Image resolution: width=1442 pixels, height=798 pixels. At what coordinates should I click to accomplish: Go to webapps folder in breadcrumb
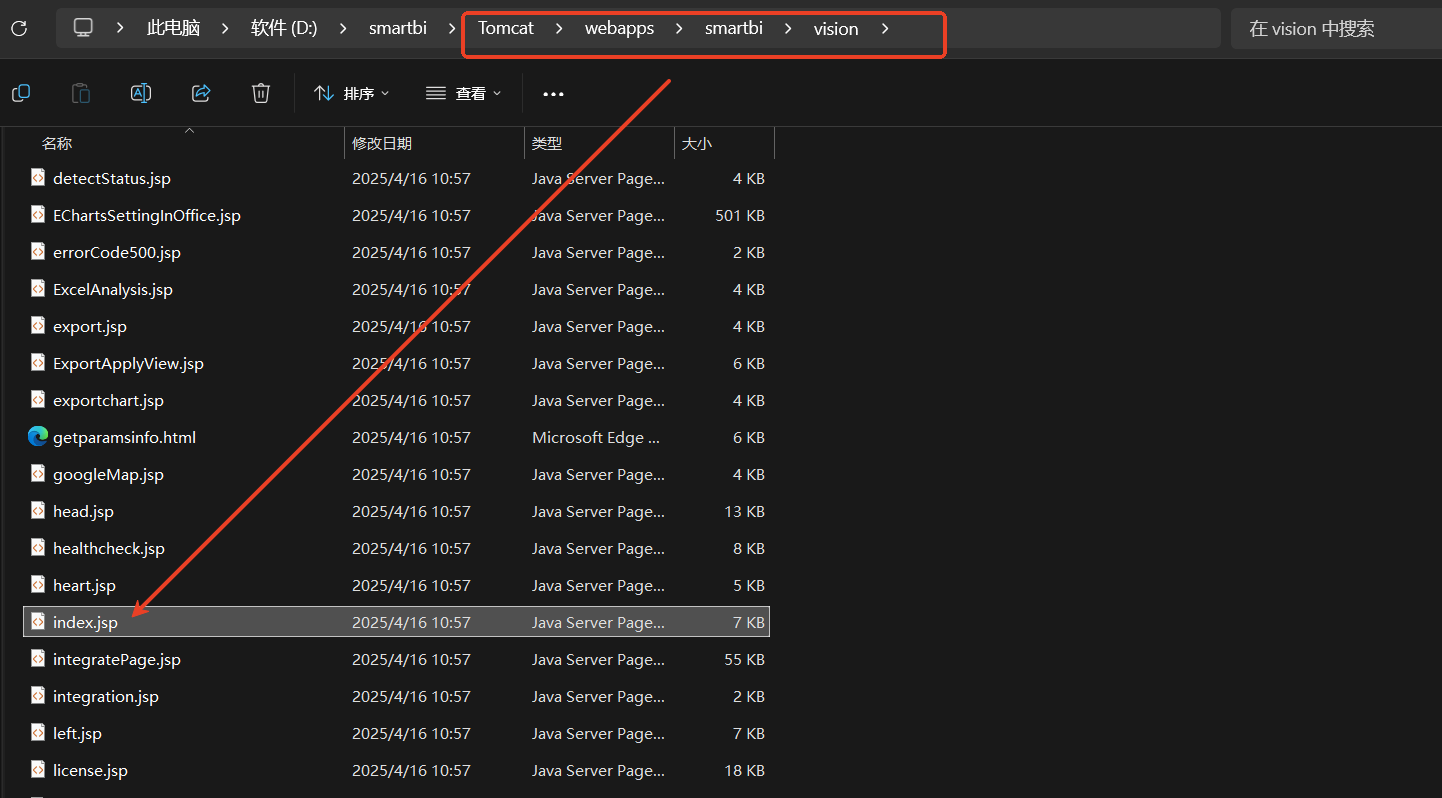point(619,28)
